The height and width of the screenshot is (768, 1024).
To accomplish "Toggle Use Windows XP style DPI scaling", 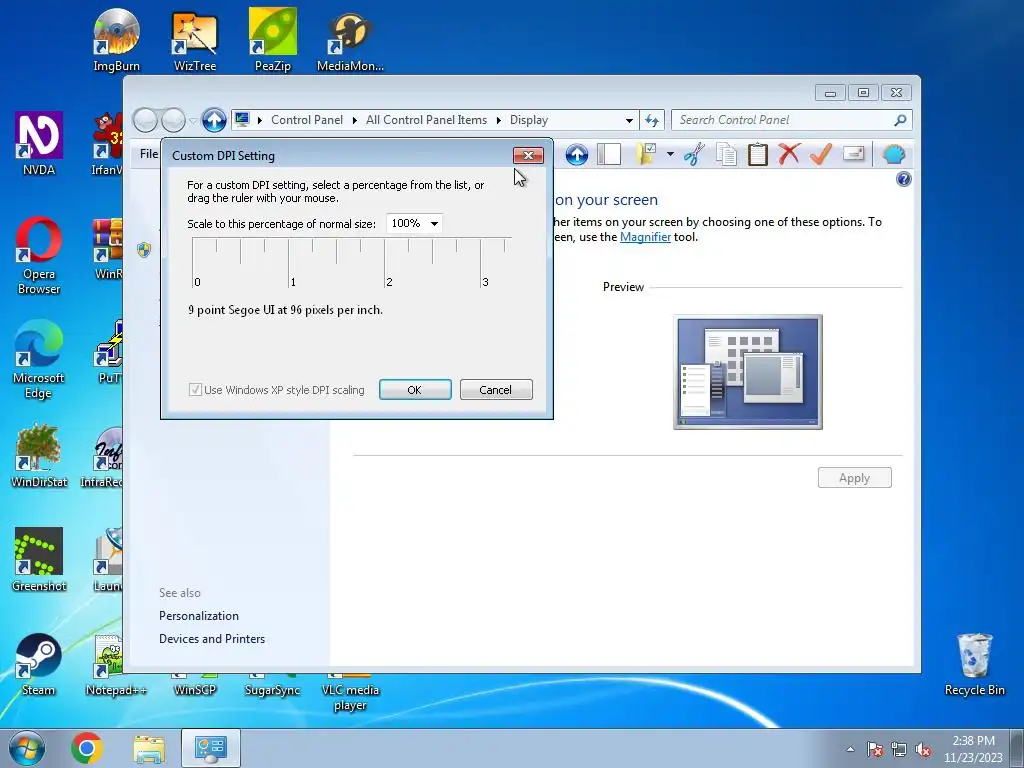I will (x=277, y=390).
